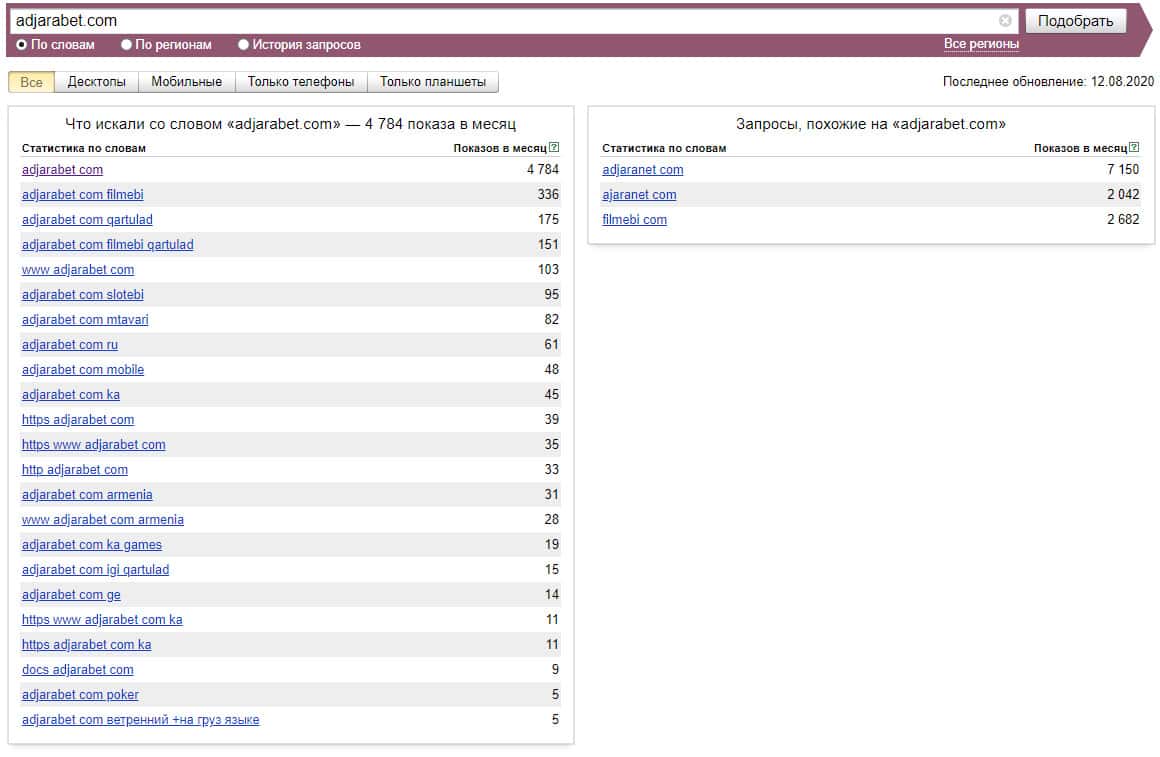Clear the search field with the X icon
Image resolution: width=1160 pixels, height=757 pixels.
click(x=1005, y=21)
